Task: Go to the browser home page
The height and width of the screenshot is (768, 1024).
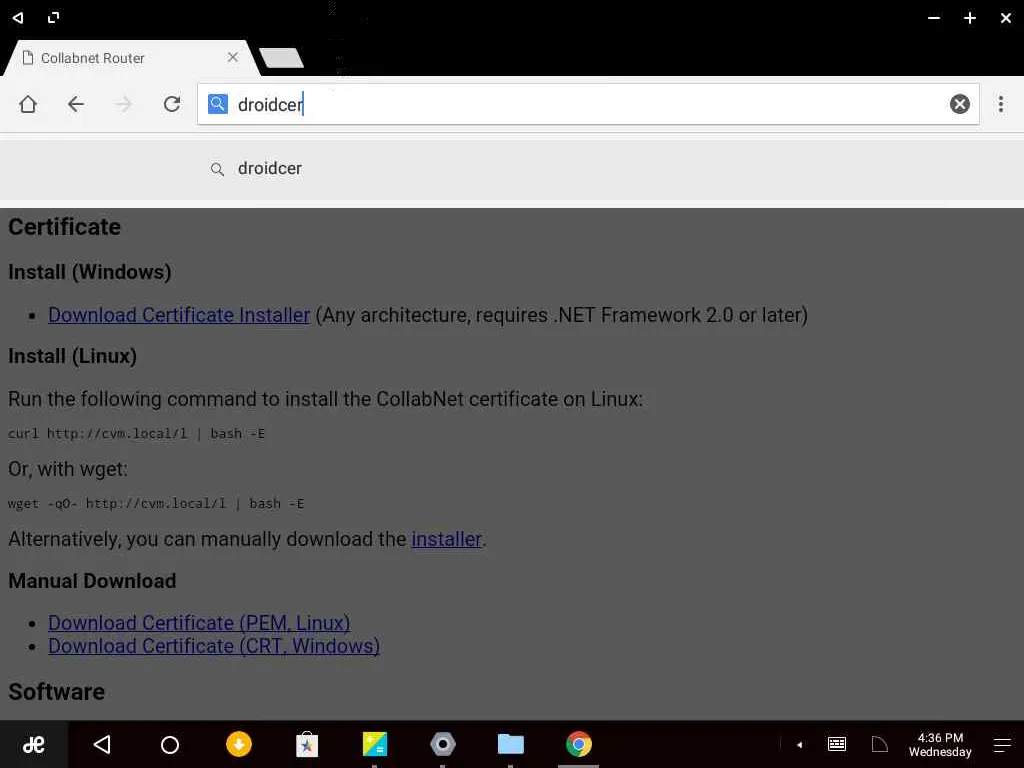Action: [x=28, y=104]
